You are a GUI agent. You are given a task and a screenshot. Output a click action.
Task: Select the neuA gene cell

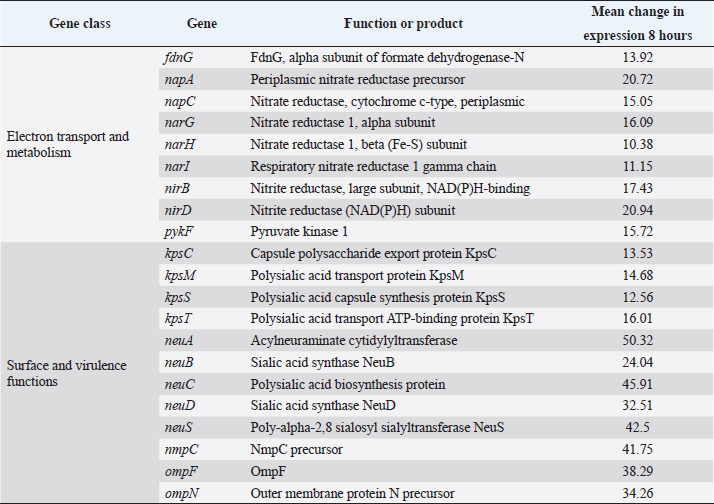click(179, 341)
